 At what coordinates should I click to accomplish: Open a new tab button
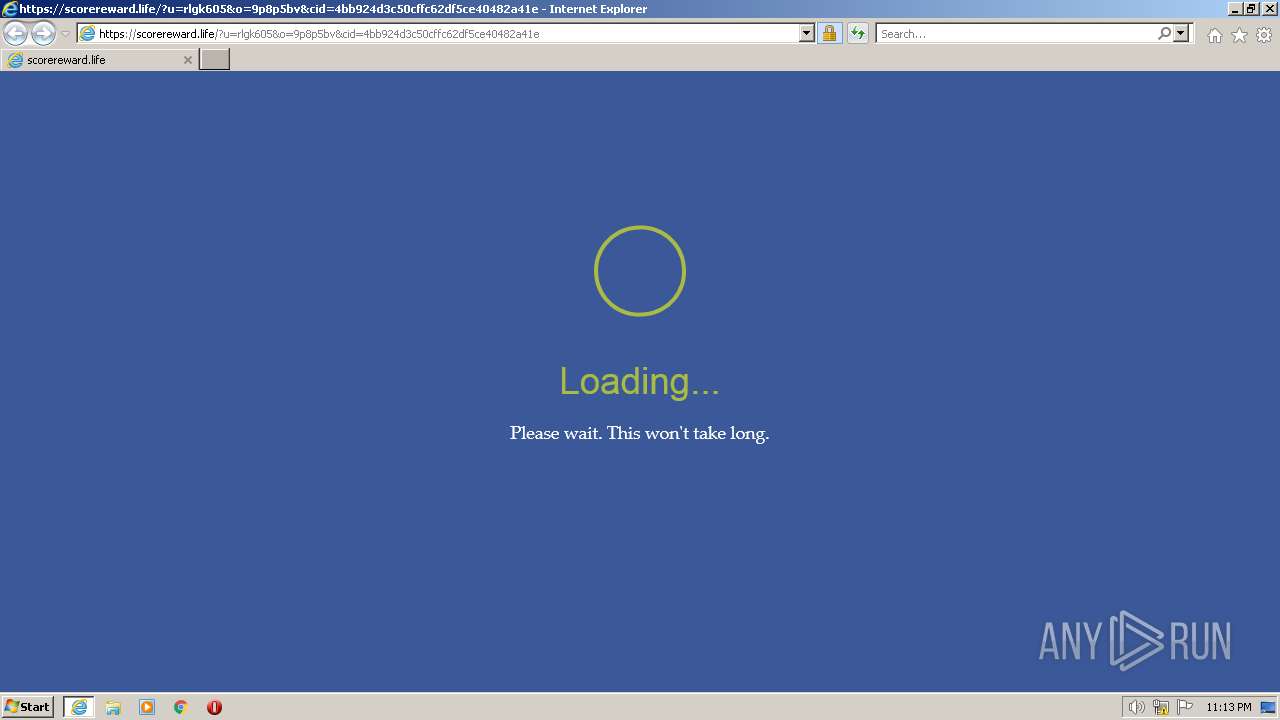click(x=215, y=60)
